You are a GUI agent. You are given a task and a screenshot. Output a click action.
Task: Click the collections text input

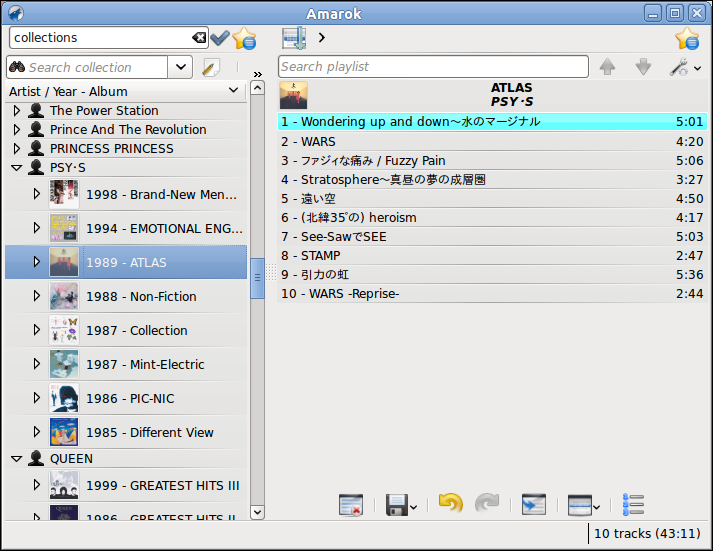point(101,37)
